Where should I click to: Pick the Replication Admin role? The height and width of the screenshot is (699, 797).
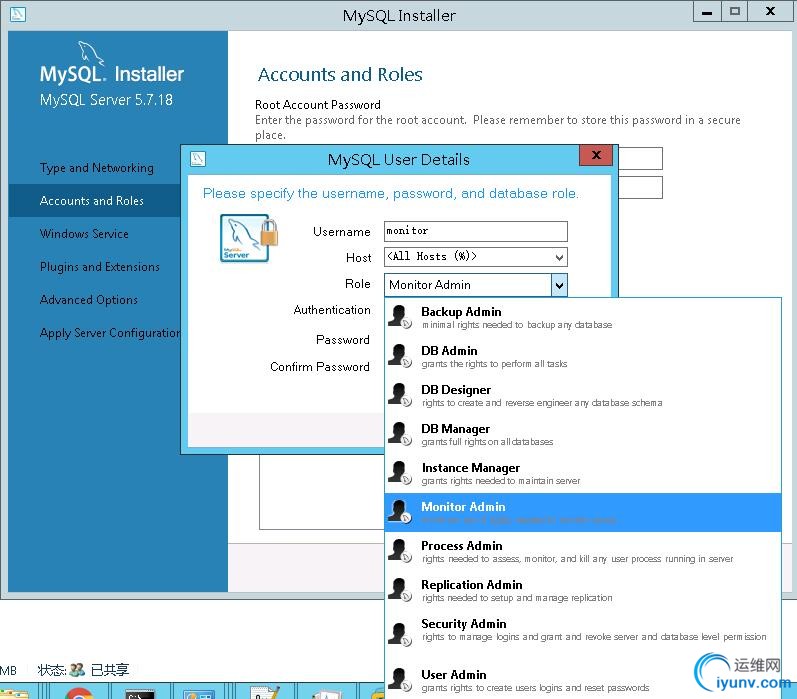coord(583,590)
